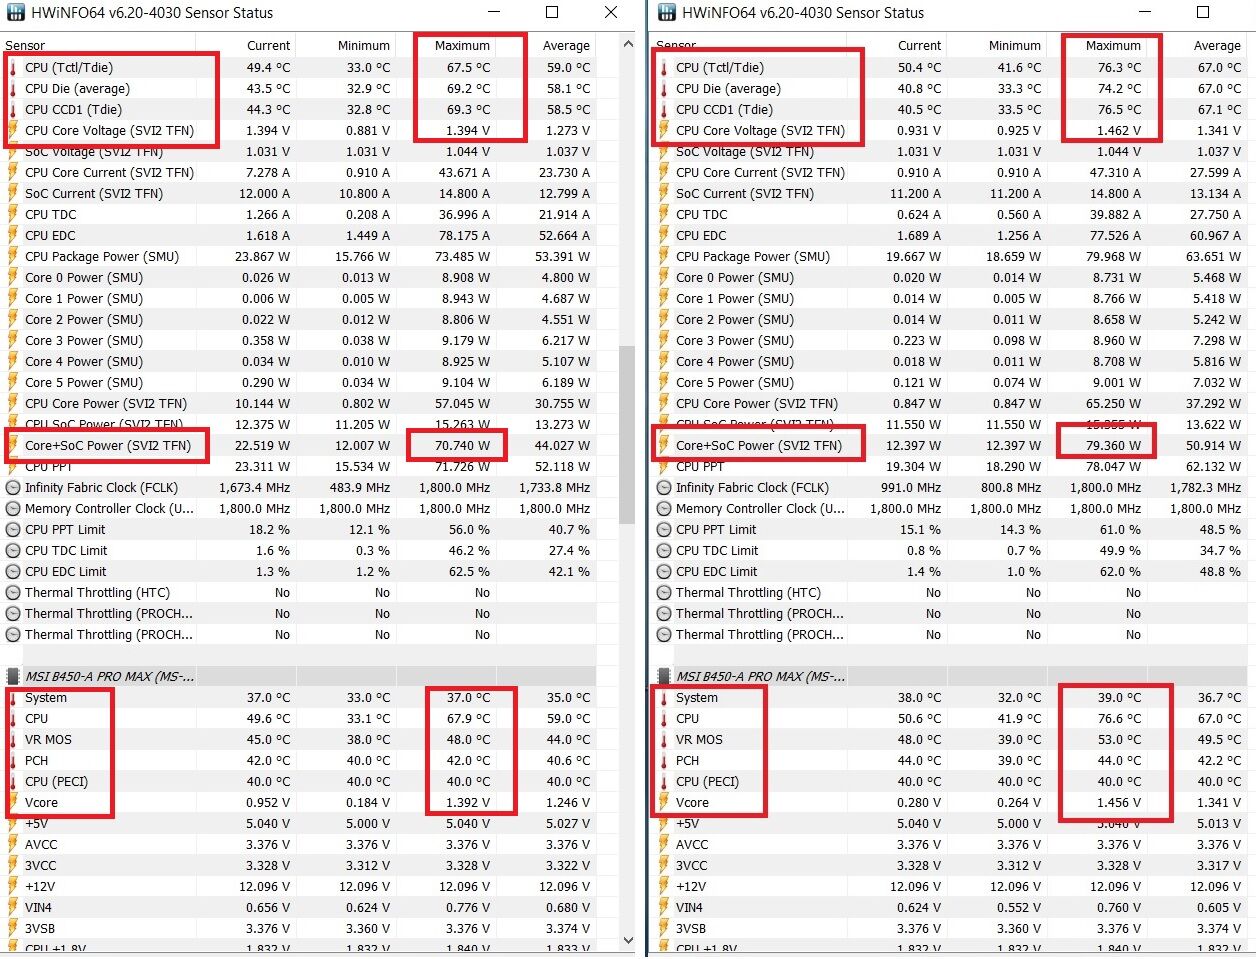Select CPU (PECI) row in left window
1256x959 pixels.
click(298, 782)
